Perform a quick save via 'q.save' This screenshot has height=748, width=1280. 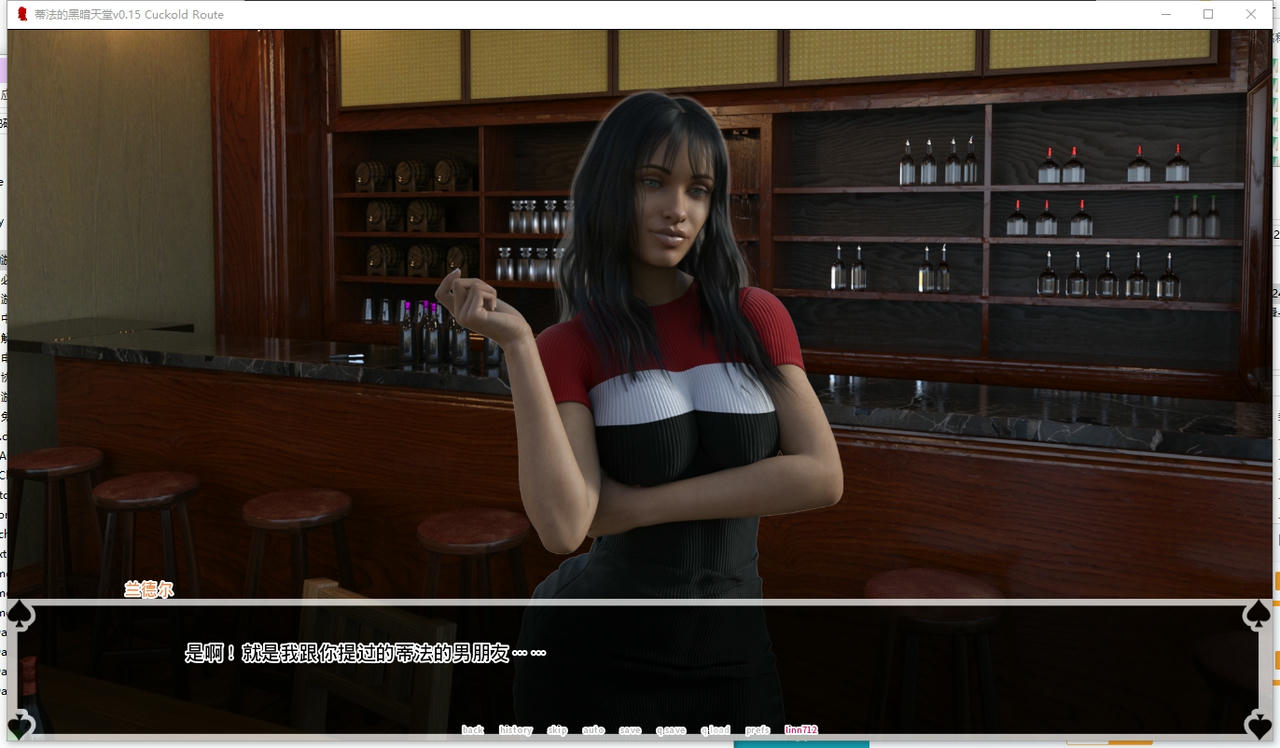click(672, 730)
